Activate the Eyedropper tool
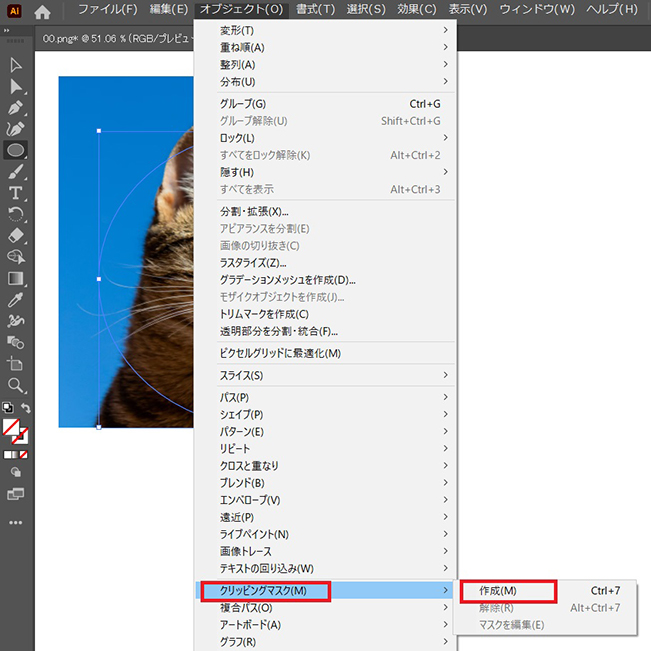This screenshot has height=651, width=651. (15, 300)
